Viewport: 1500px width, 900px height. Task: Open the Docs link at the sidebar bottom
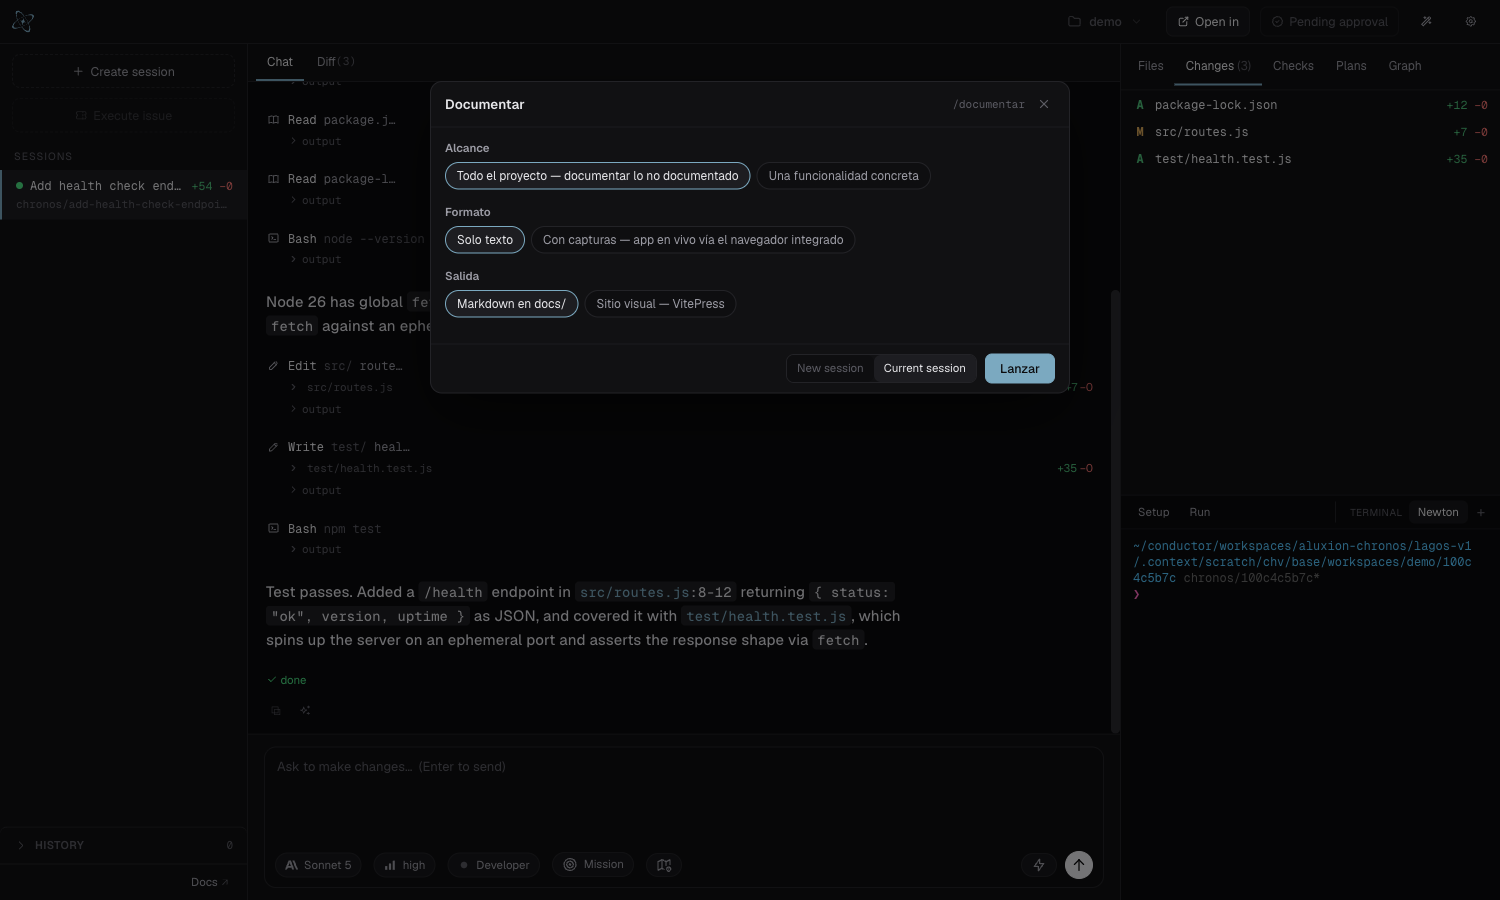(210, 882)
